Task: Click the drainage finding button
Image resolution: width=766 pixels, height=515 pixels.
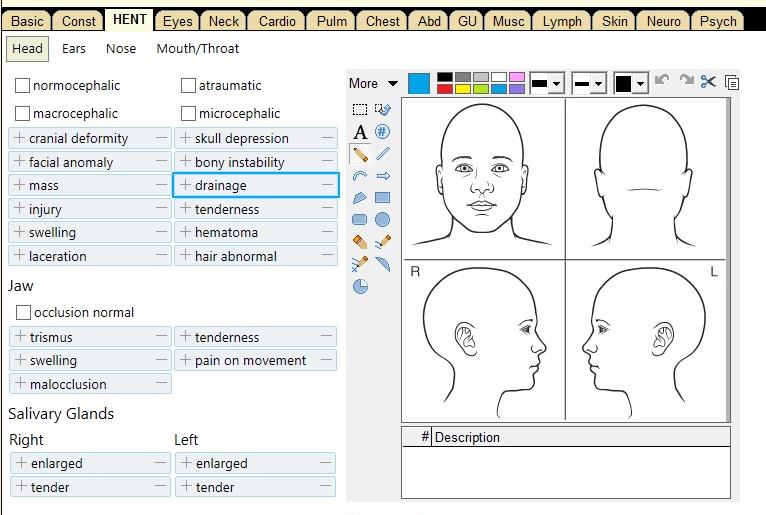Action: tap(255, 185)
